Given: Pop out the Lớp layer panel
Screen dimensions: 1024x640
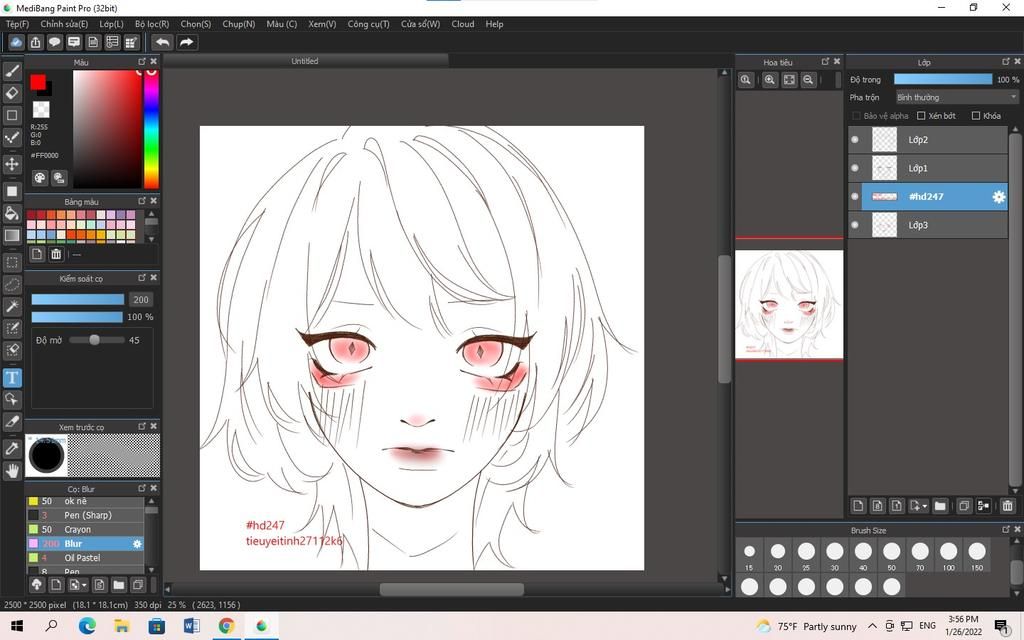Looking at the screenshot, I should coord(1006,61).
